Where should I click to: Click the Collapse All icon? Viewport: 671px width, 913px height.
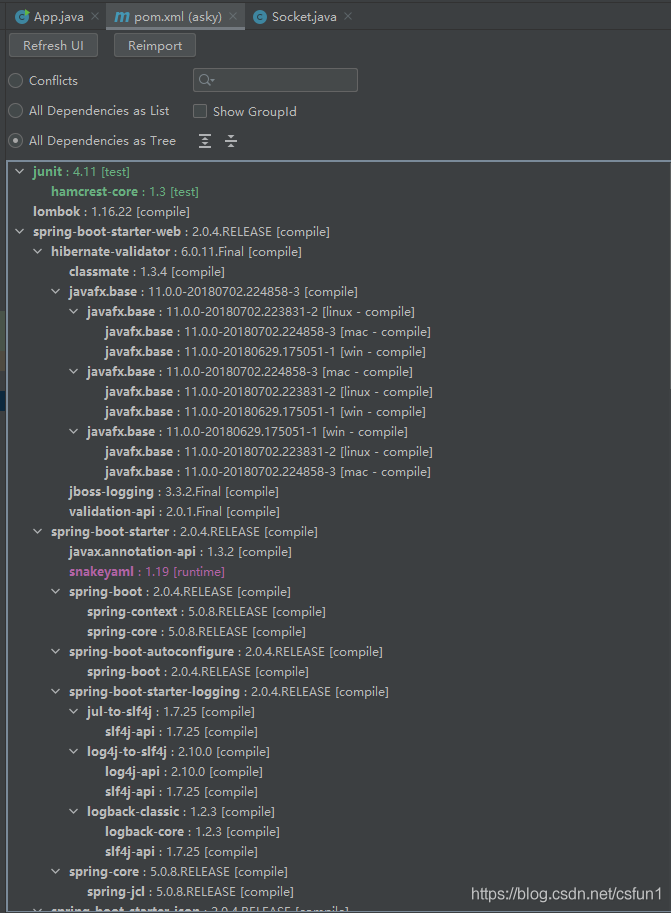click(231, 141)
